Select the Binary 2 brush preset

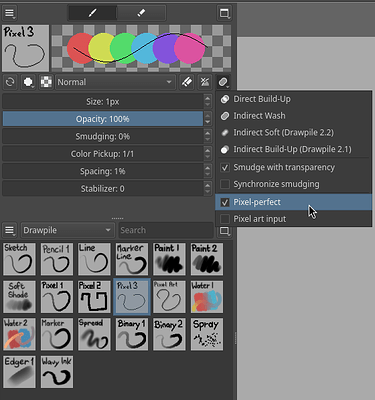coord(169,334)
